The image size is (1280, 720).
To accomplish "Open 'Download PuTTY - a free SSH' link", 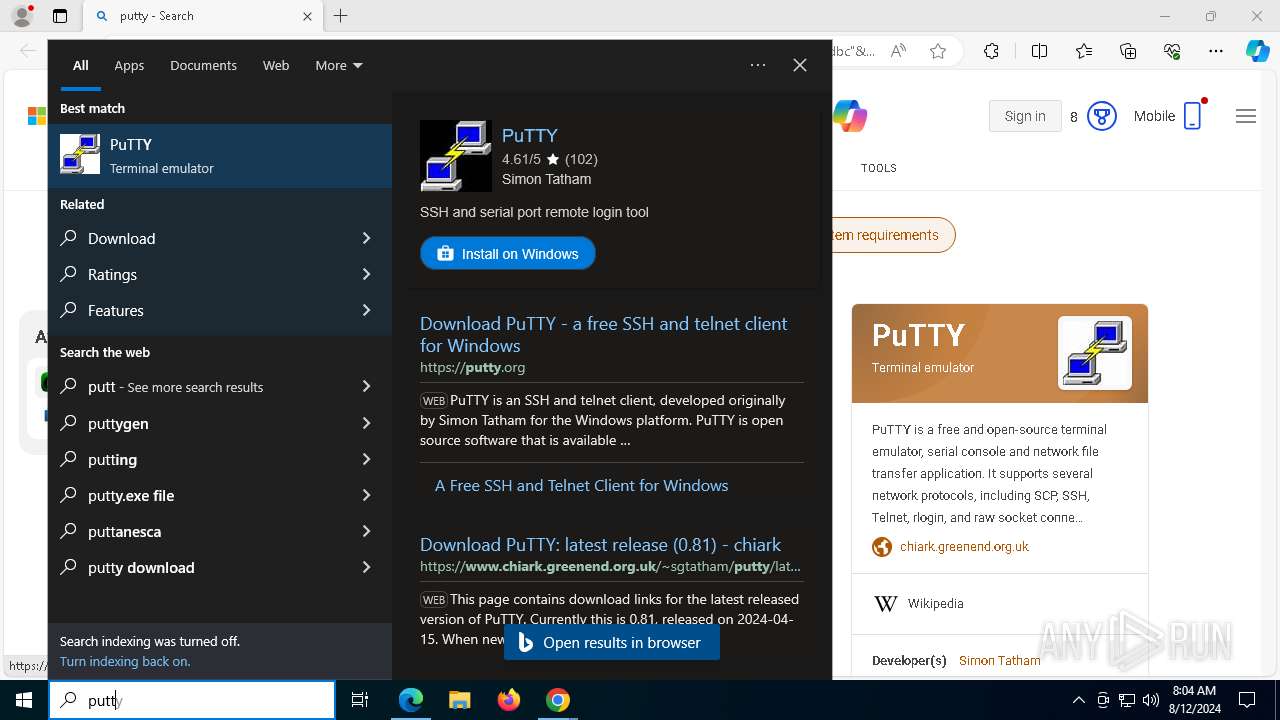I will tap(604, 334).
